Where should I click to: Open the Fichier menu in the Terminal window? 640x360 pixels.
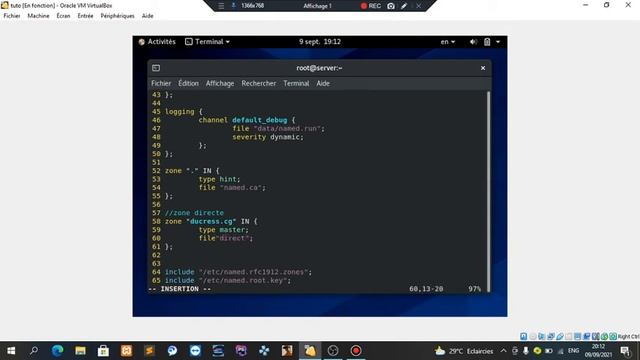[x=161, y=83]
